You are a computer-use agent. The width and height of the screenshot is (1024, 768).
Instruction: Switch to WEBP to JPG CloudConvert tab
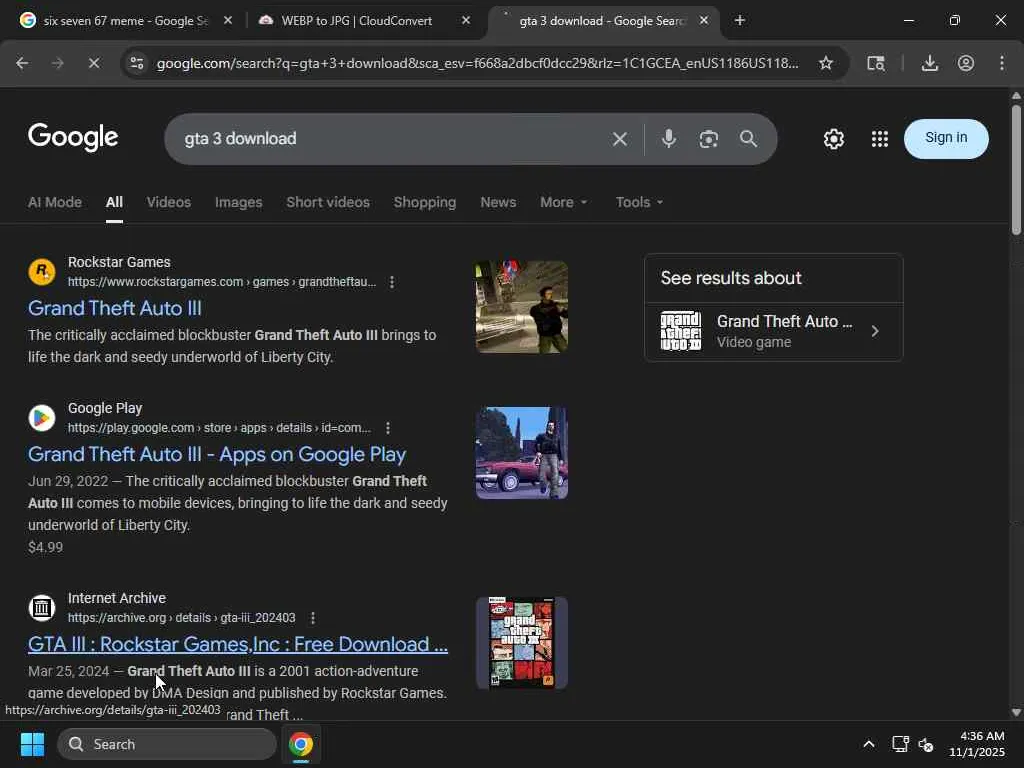[357, 20]
